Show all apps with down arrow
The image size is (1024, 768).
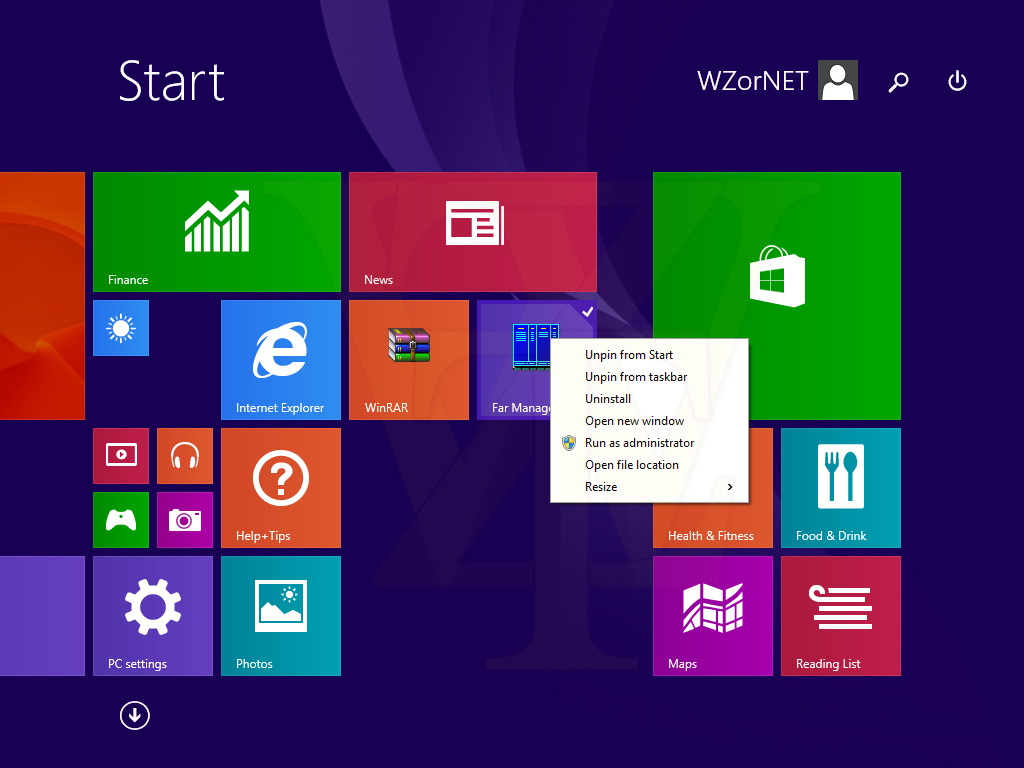click(134, 715)
